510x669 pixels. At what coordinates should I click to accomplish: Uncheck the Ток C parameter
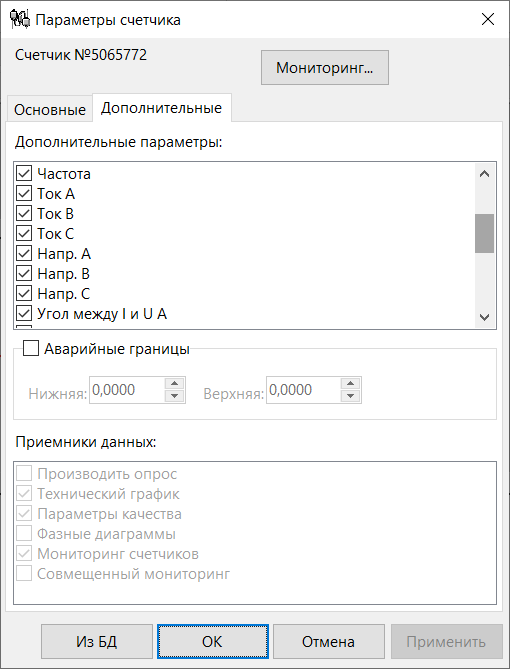coord(24,234)
